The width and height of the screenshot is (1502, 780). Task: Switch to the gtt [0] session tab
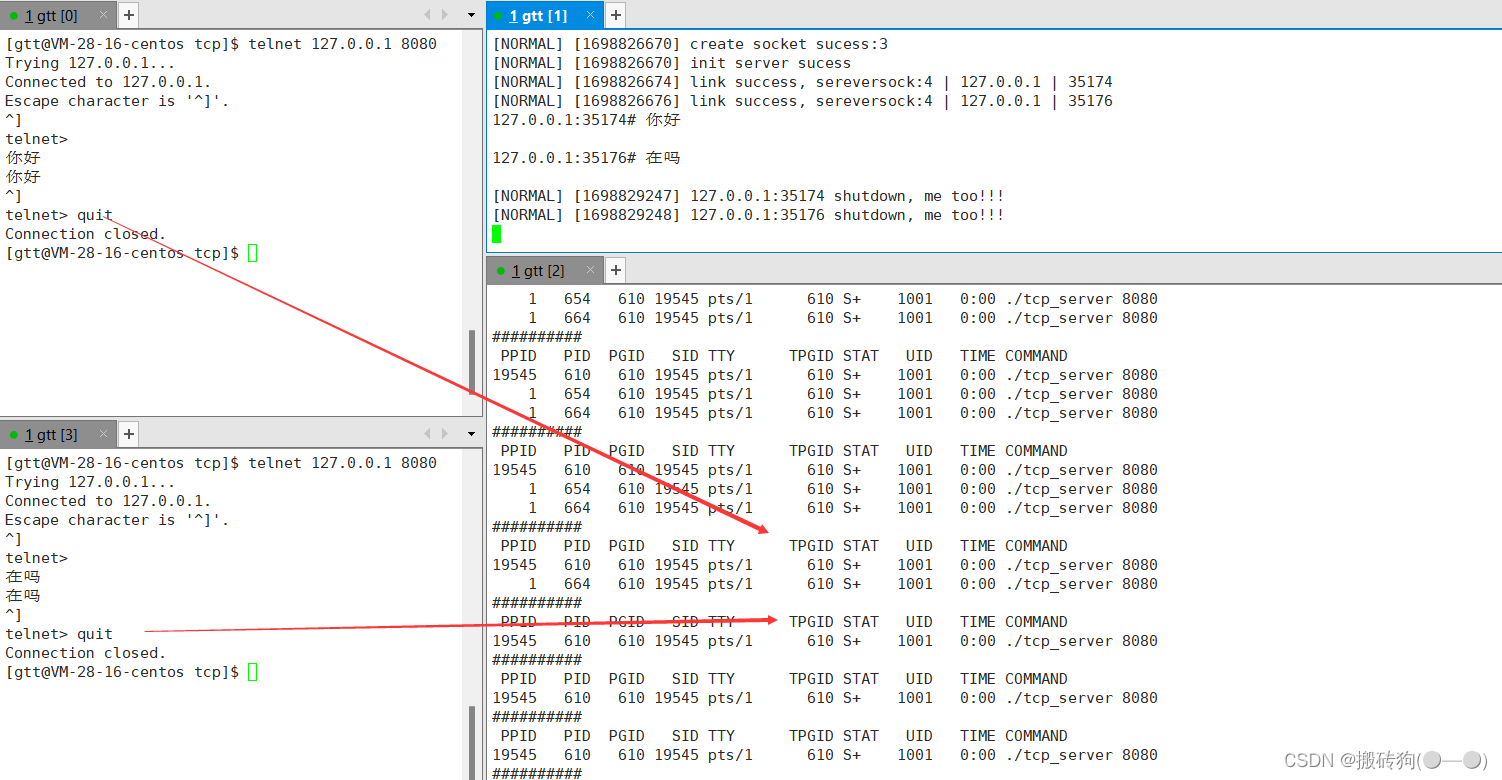[51, 15]
